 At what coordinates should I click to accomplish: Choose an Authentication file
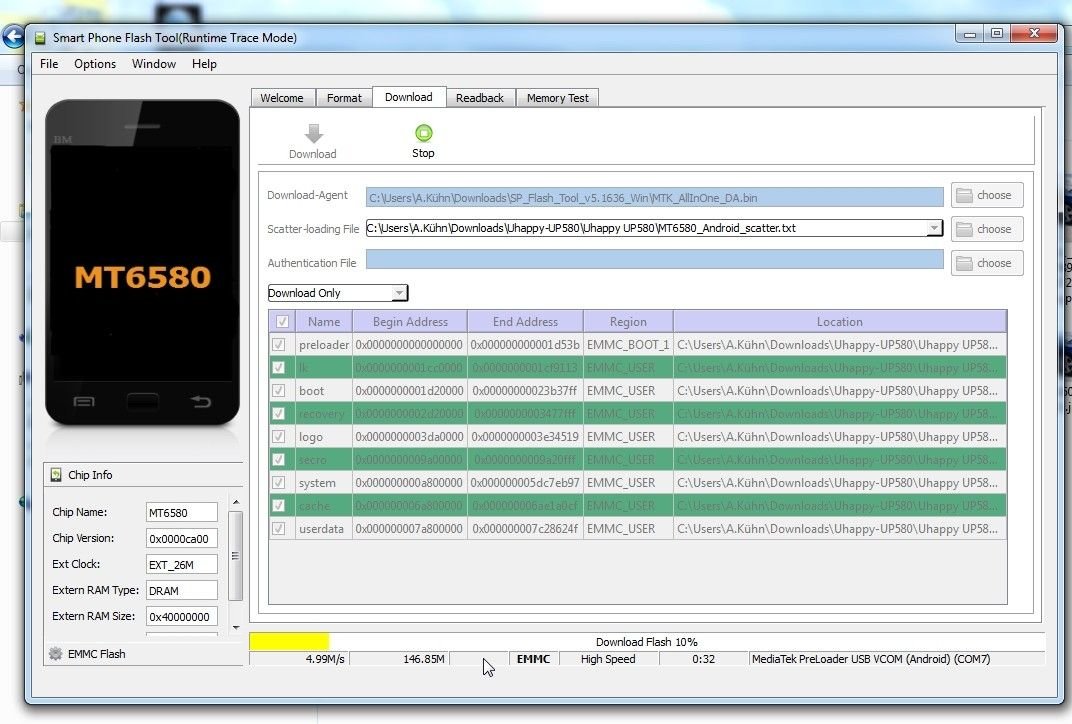(987, 263)
